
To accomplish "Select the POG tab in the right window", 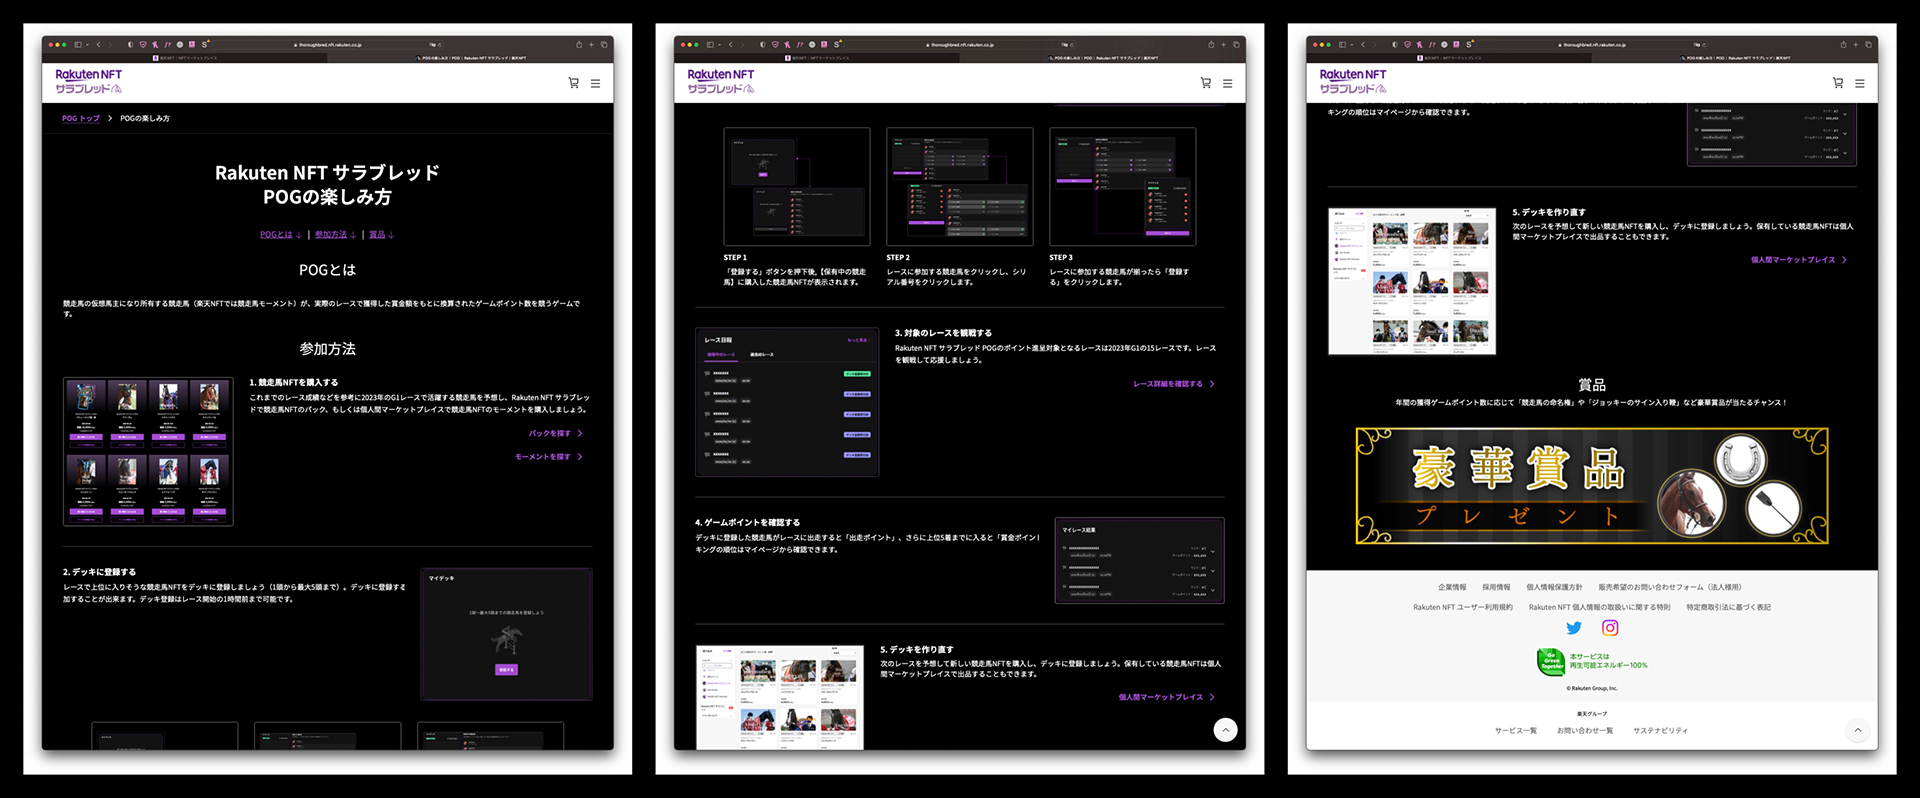I will pos(1734,58).
